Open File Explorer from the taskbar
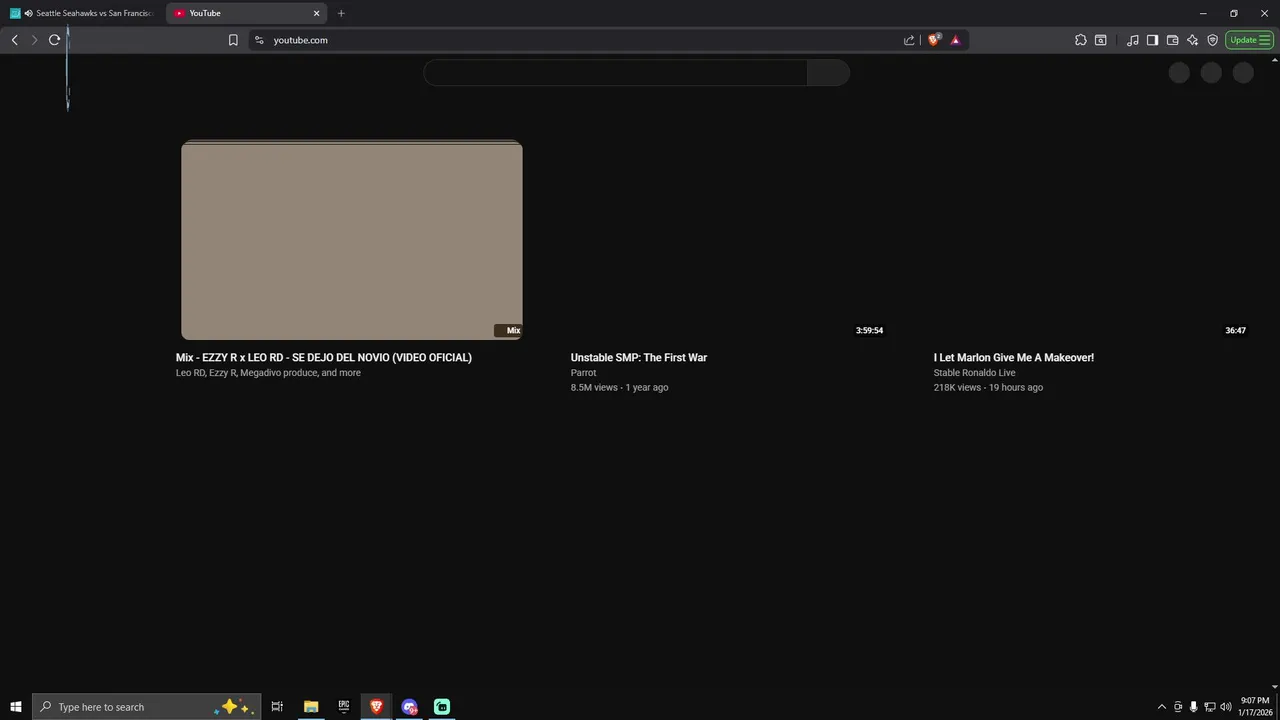The height and width of the screenshot is (720, 1280). 311,707
